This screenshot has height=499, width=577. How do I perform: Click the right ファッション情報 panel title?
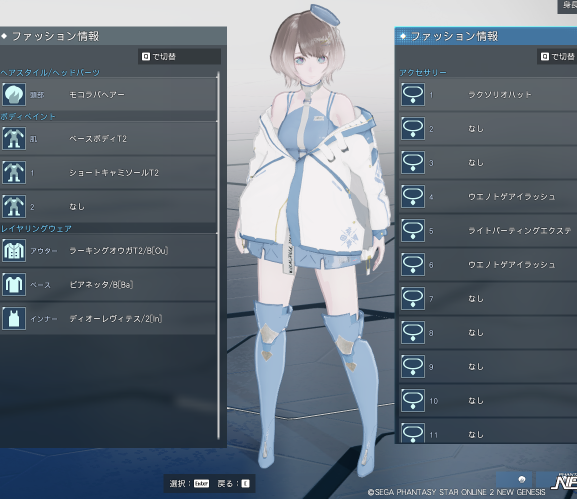(x=454, y=36)
